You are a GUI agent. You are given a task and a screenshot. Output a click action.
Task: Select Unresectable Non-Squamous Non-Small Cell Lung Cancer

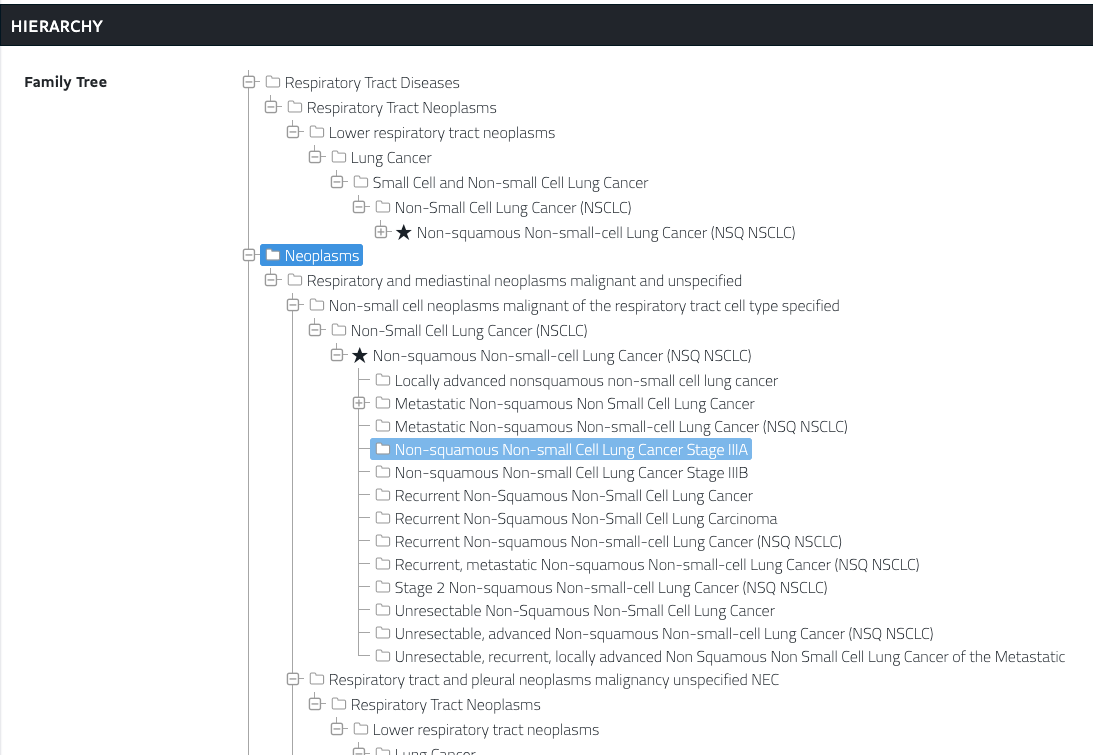point(584,611)
